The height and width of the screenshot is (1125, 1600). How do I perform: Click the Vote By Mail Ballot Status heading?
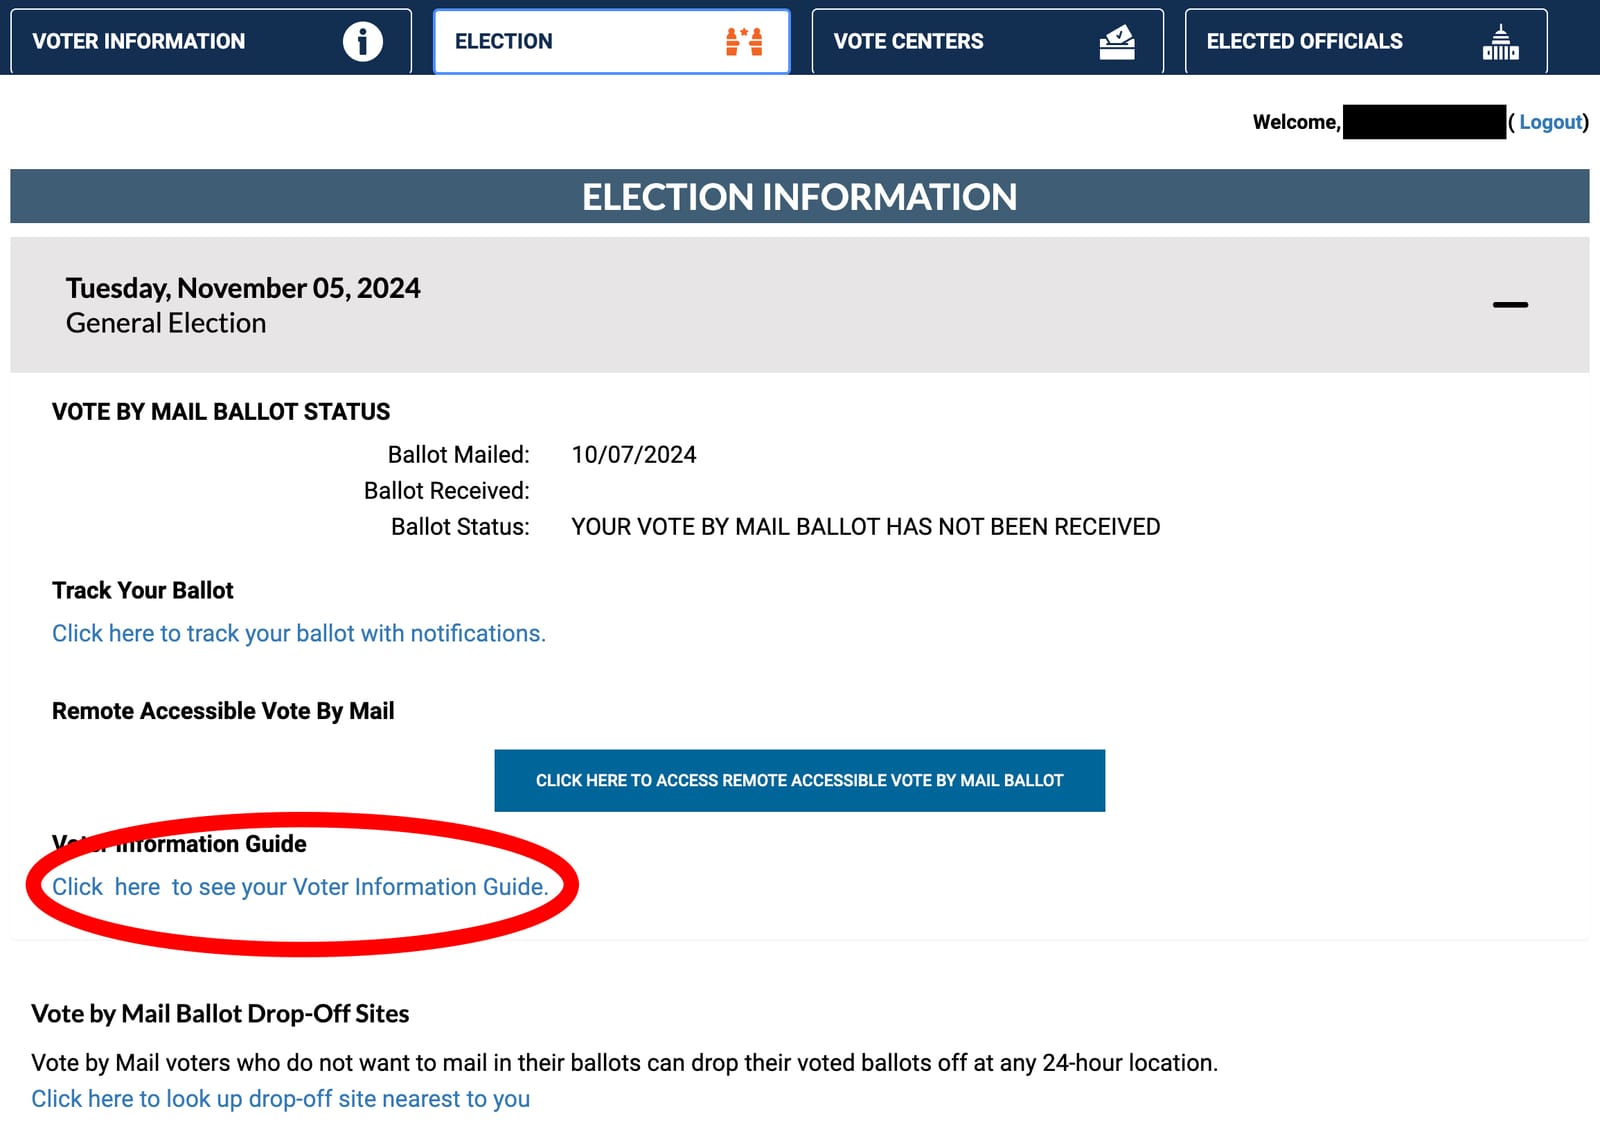221,411
